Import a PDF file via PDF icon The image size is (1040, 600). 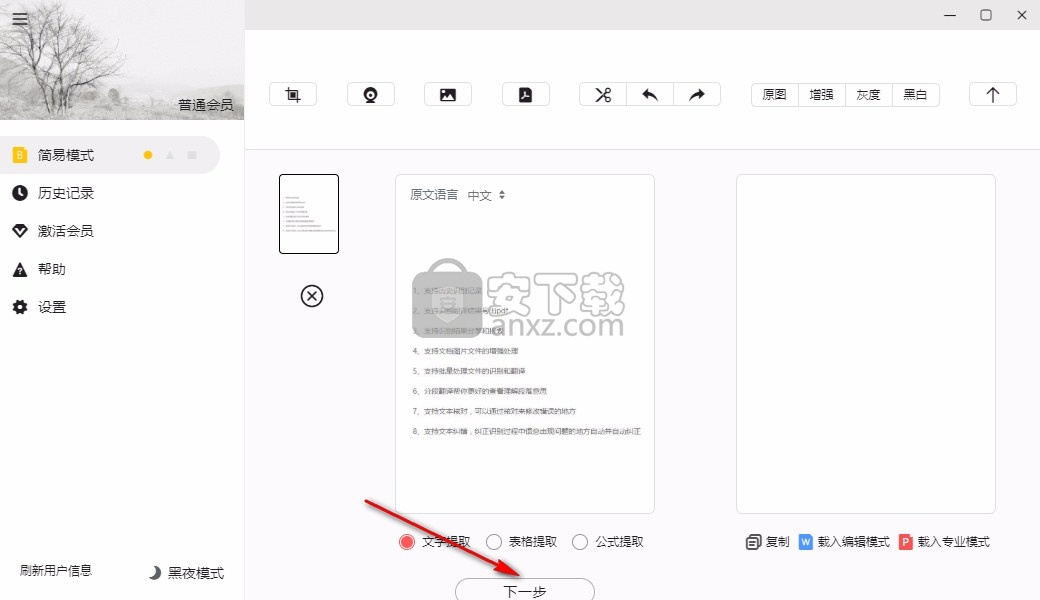pos(525,94)
